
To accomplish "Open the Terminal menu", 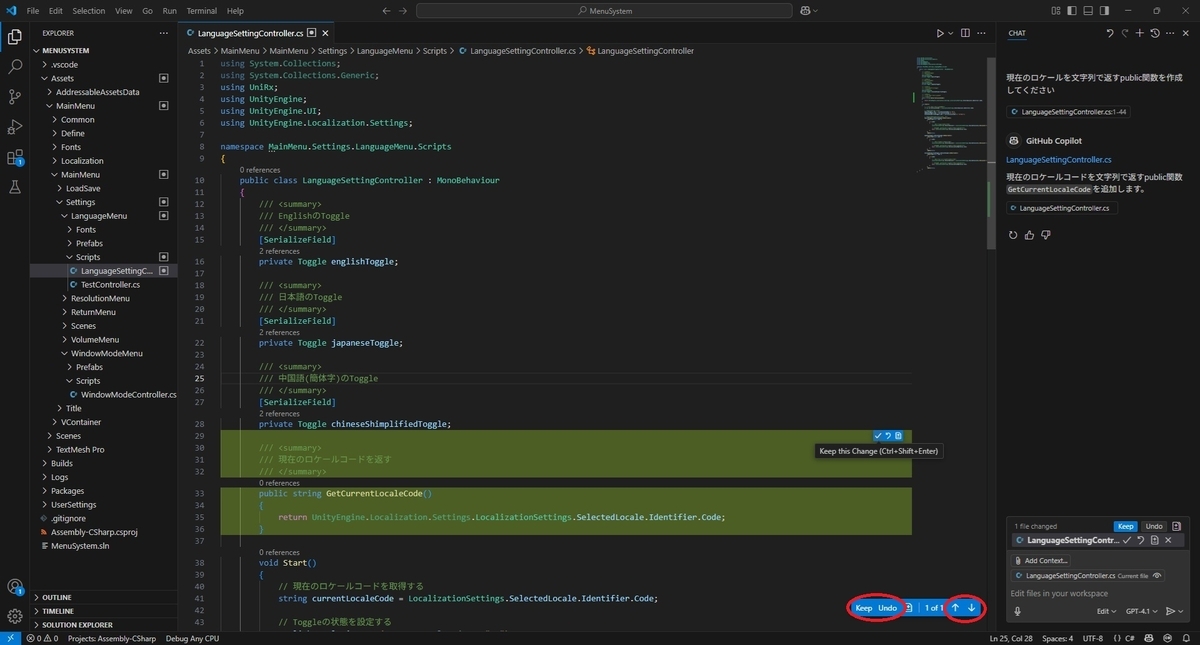I will (201, 11).
